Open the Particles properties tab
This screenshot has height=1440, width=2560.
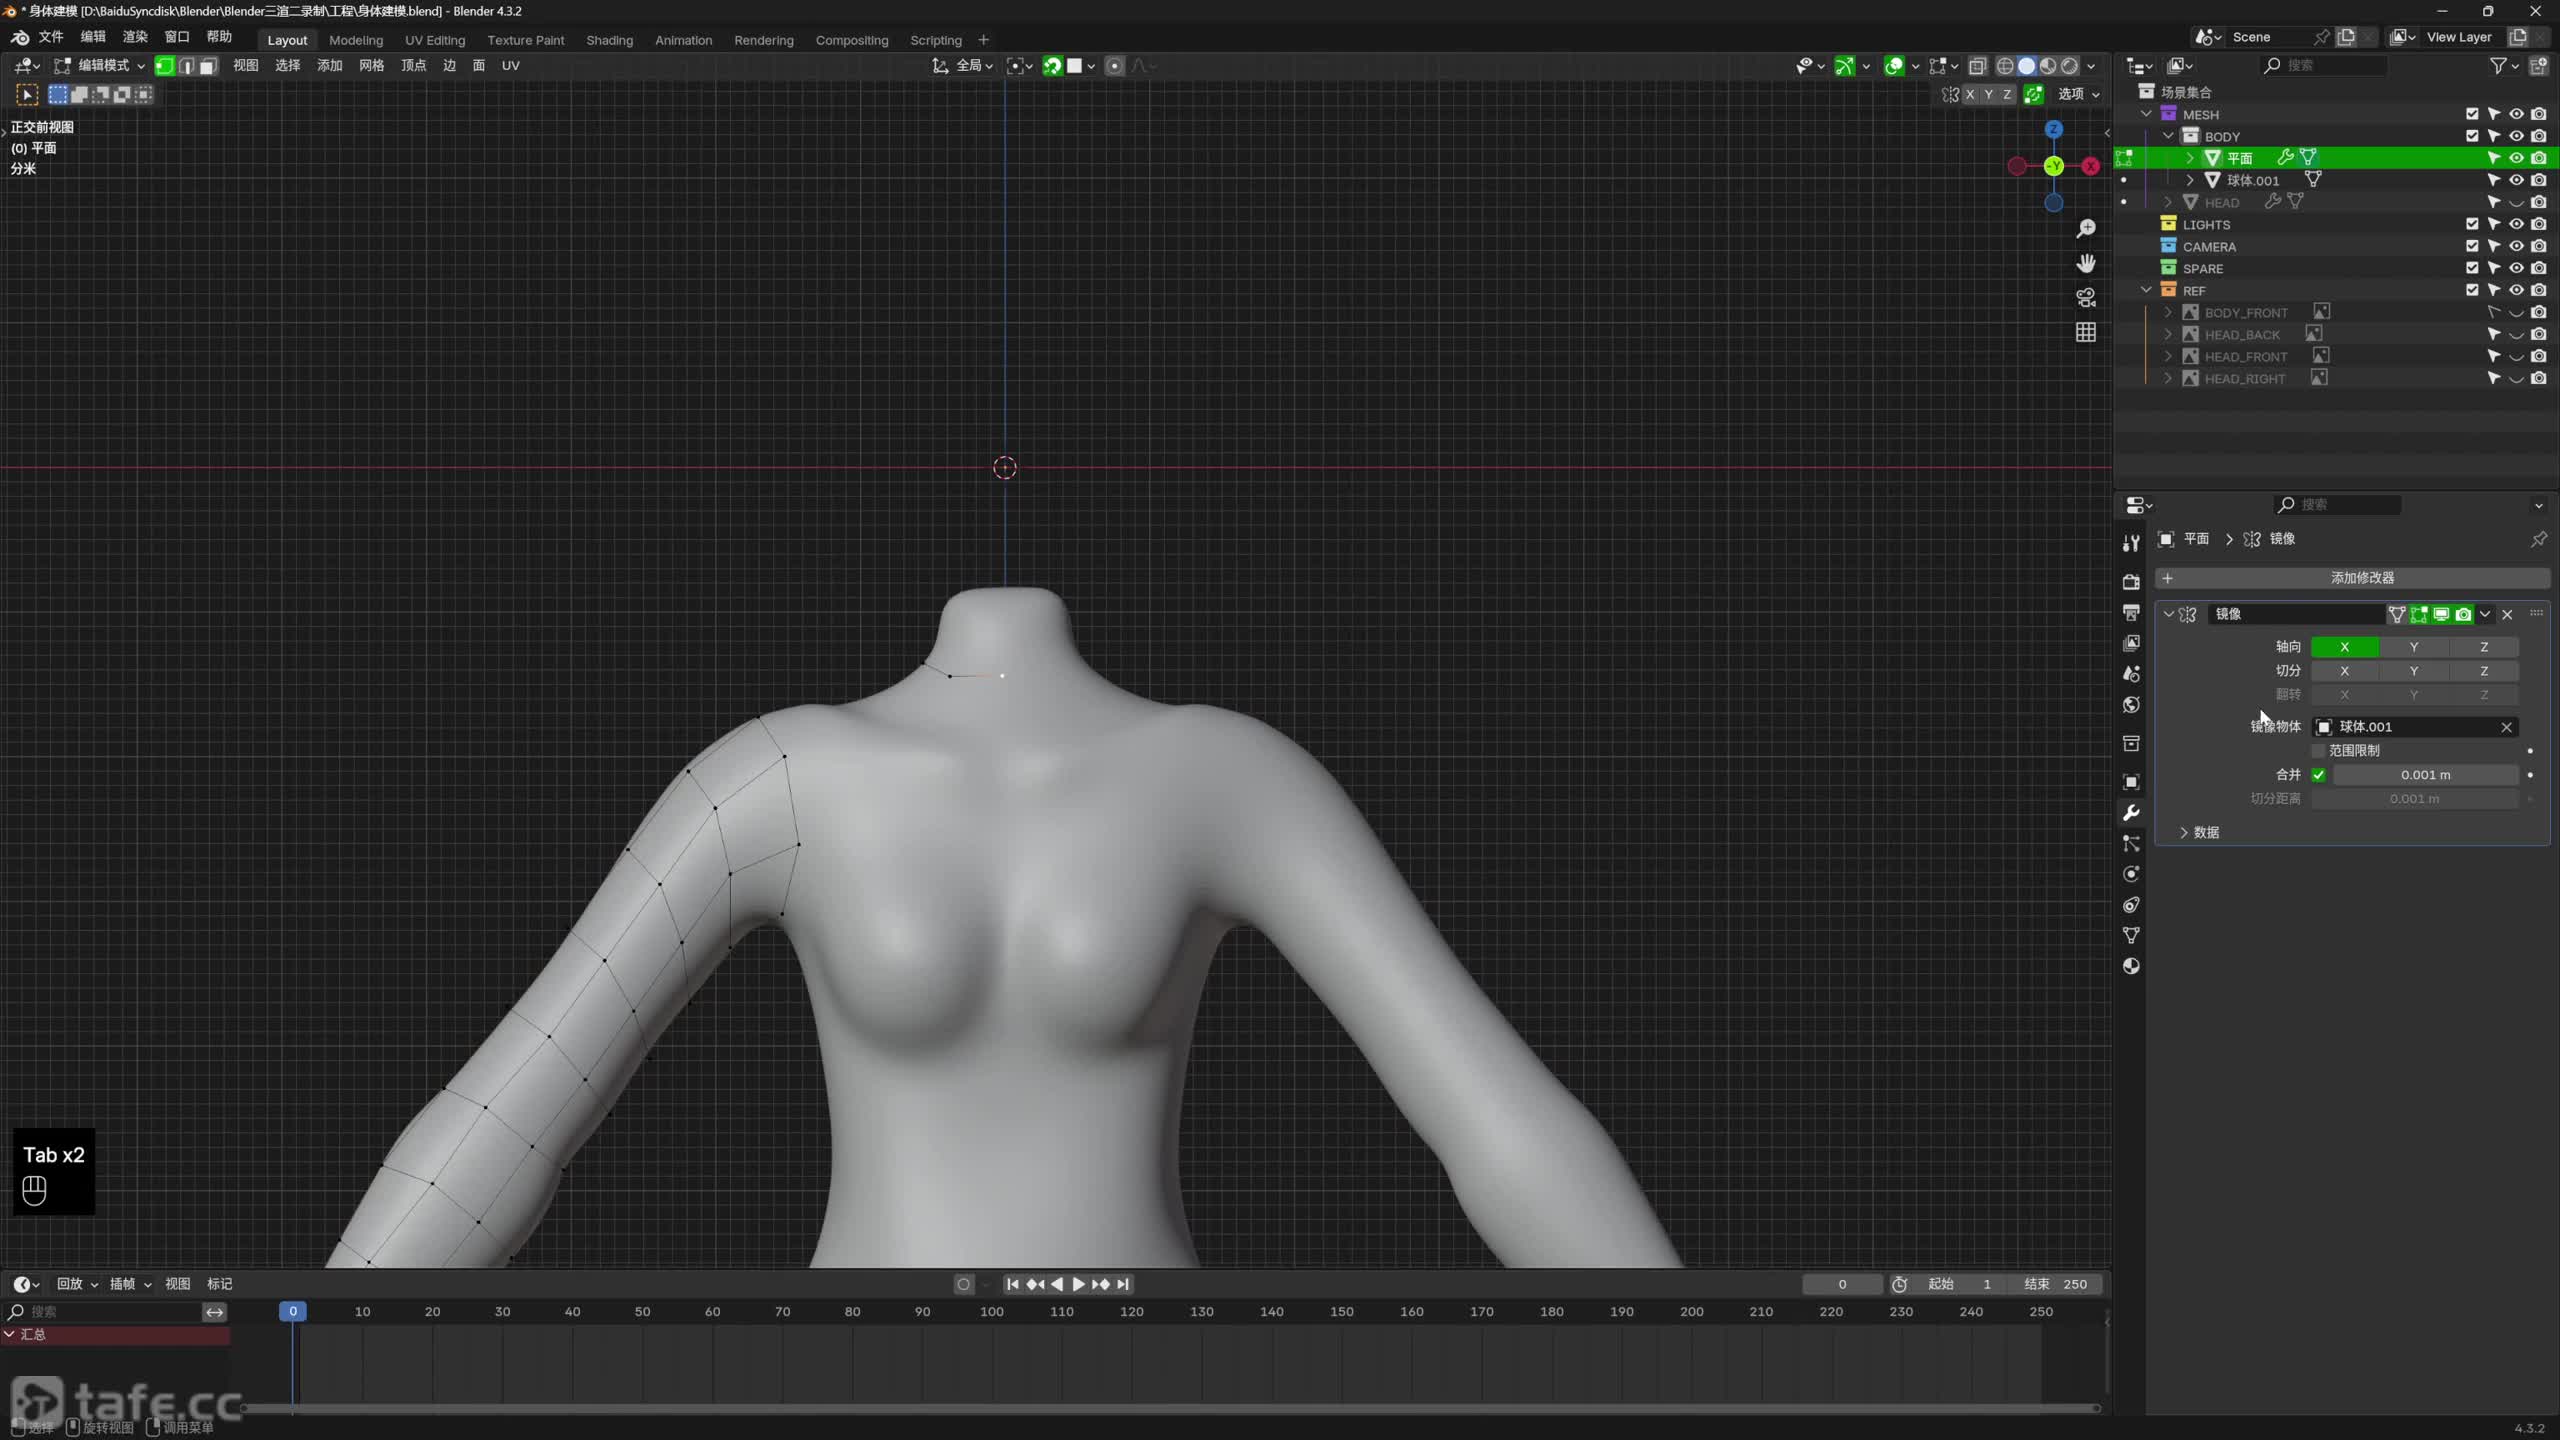pos(2131,844)
